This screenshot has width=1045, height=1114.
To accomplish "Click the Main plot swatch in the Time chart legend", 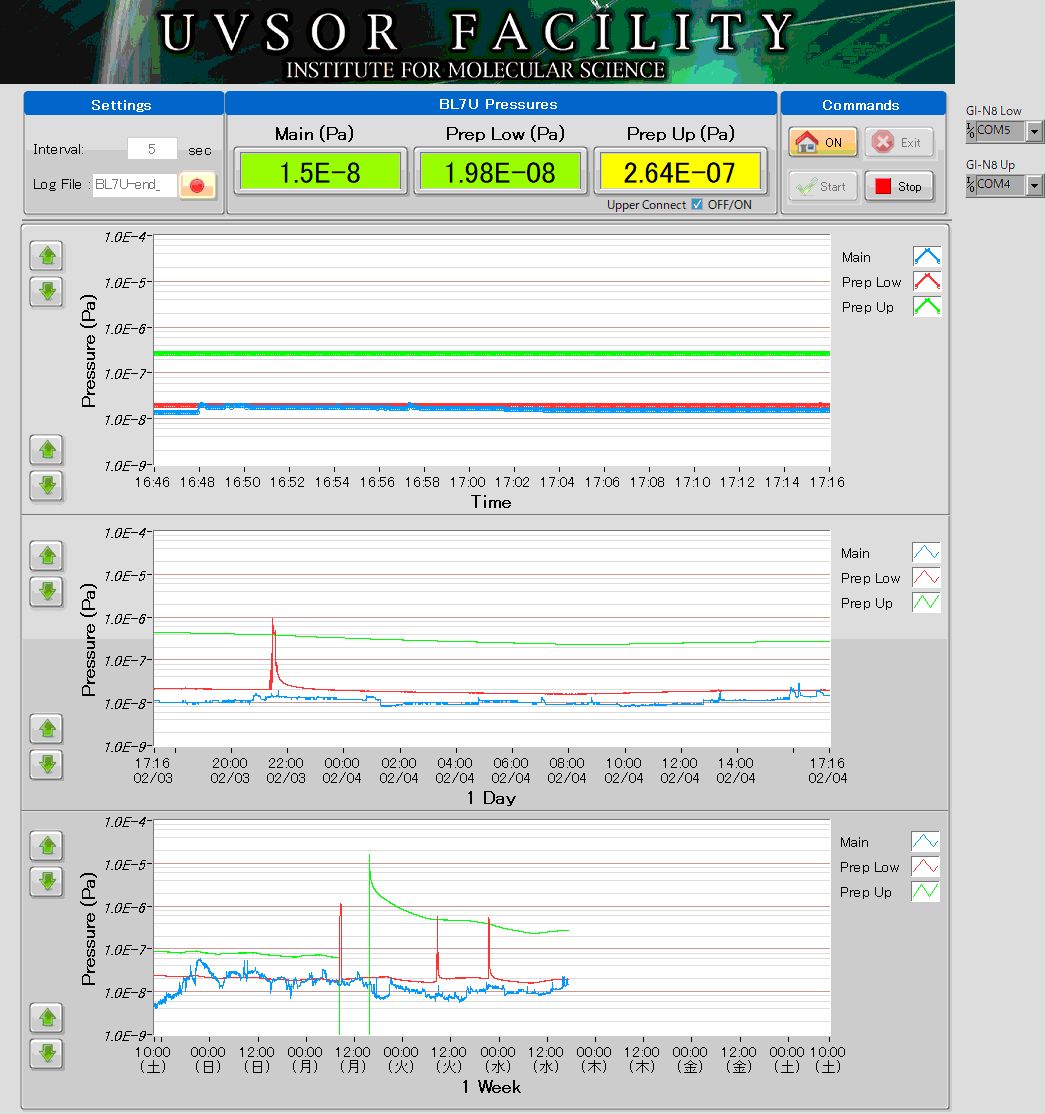I will 926,257.
